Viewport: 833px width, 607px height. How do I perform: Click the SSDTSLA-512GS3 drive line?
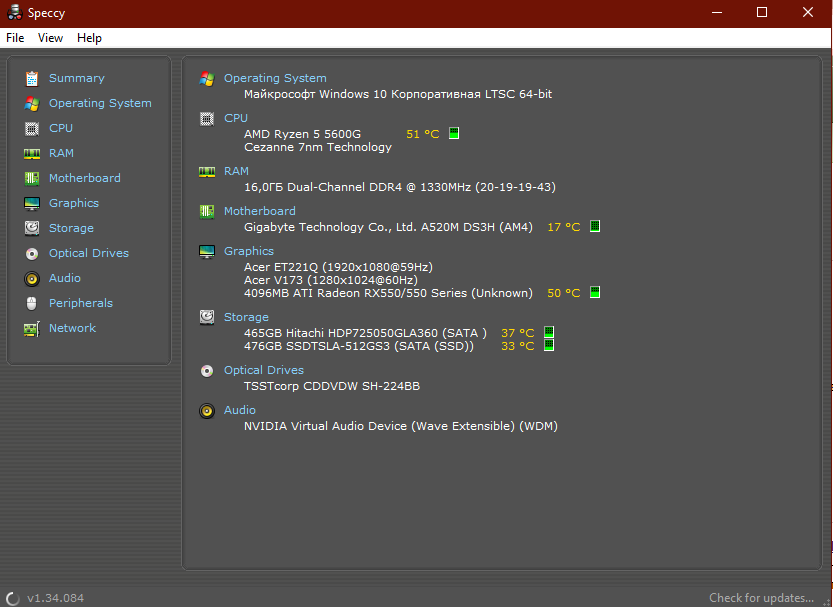tap(359, 346)
